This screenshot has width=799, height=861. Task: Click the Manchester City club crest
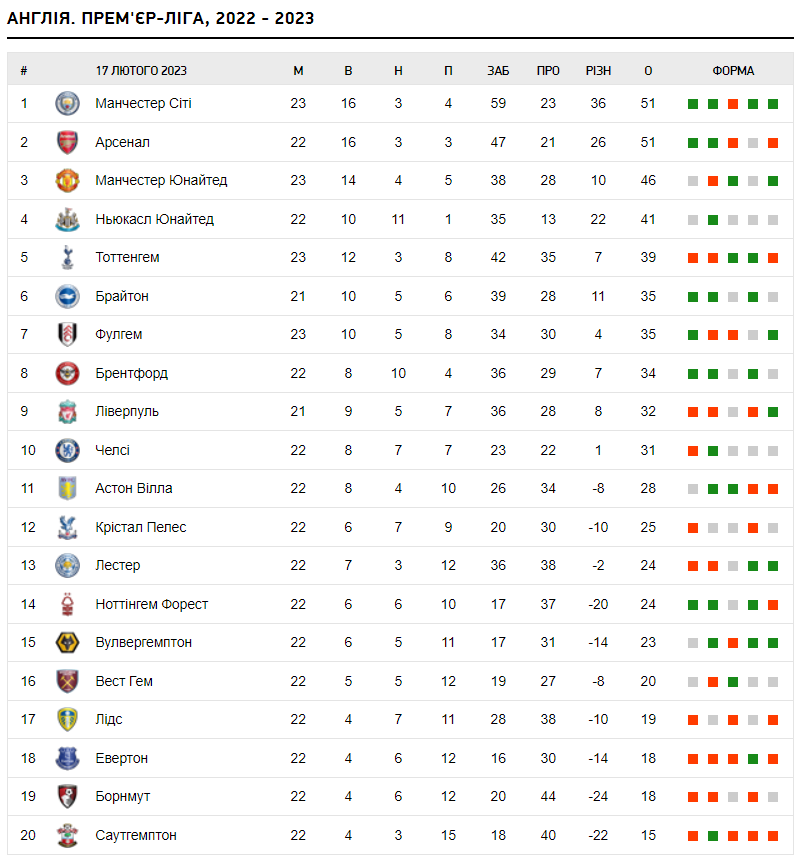[67, 103]
